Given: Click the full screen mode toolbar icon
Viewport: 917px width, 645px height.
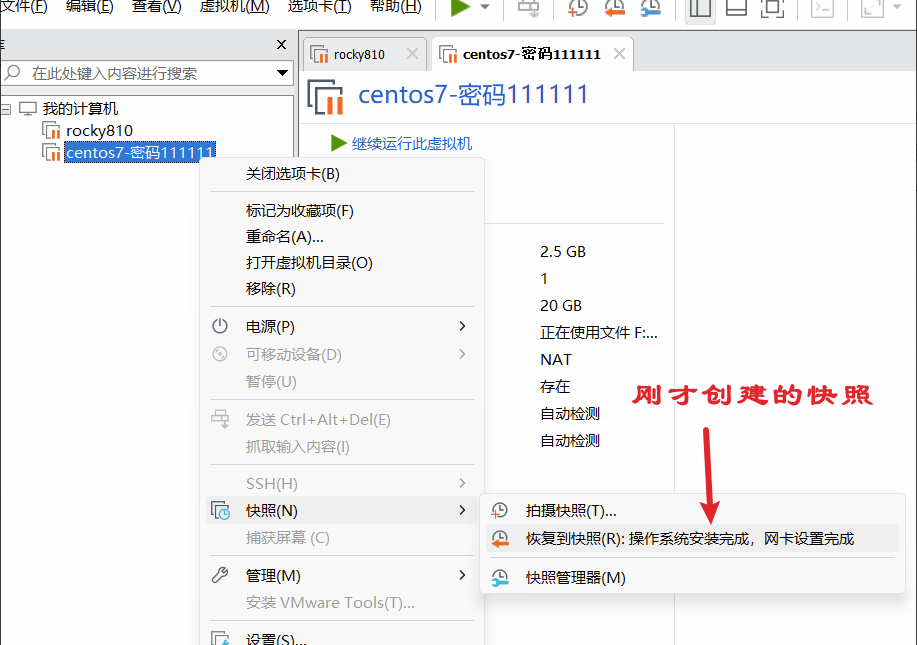Looking at the screenshot, I should [773, 8].
